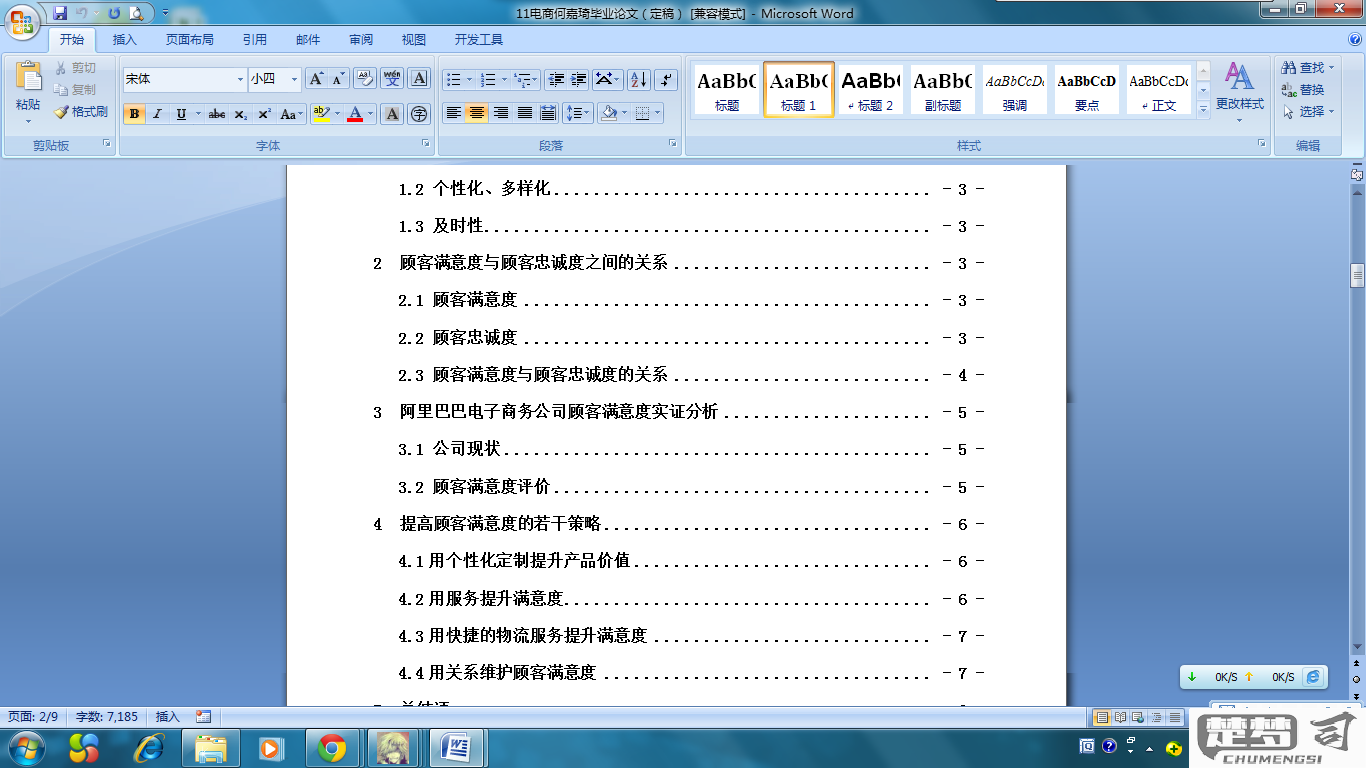Open the font name dropdown (宋体)
1366x768 pixels.
(240, 79)
